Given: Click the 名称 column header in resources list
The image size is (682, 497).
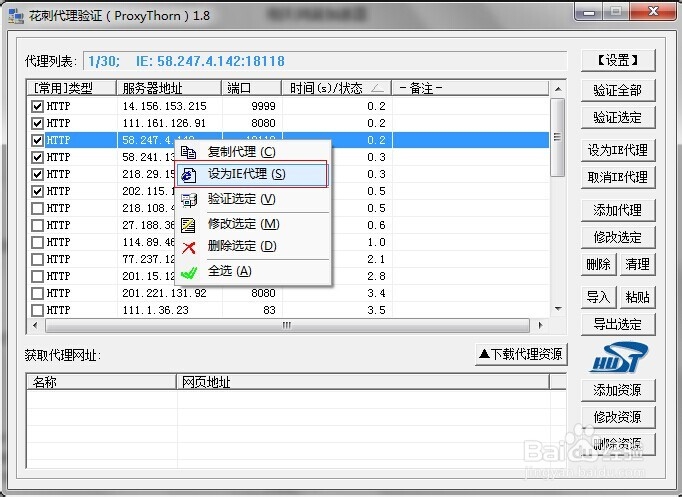Looking at the screenshot, I should pyautogui.click(x=101, y=382).
